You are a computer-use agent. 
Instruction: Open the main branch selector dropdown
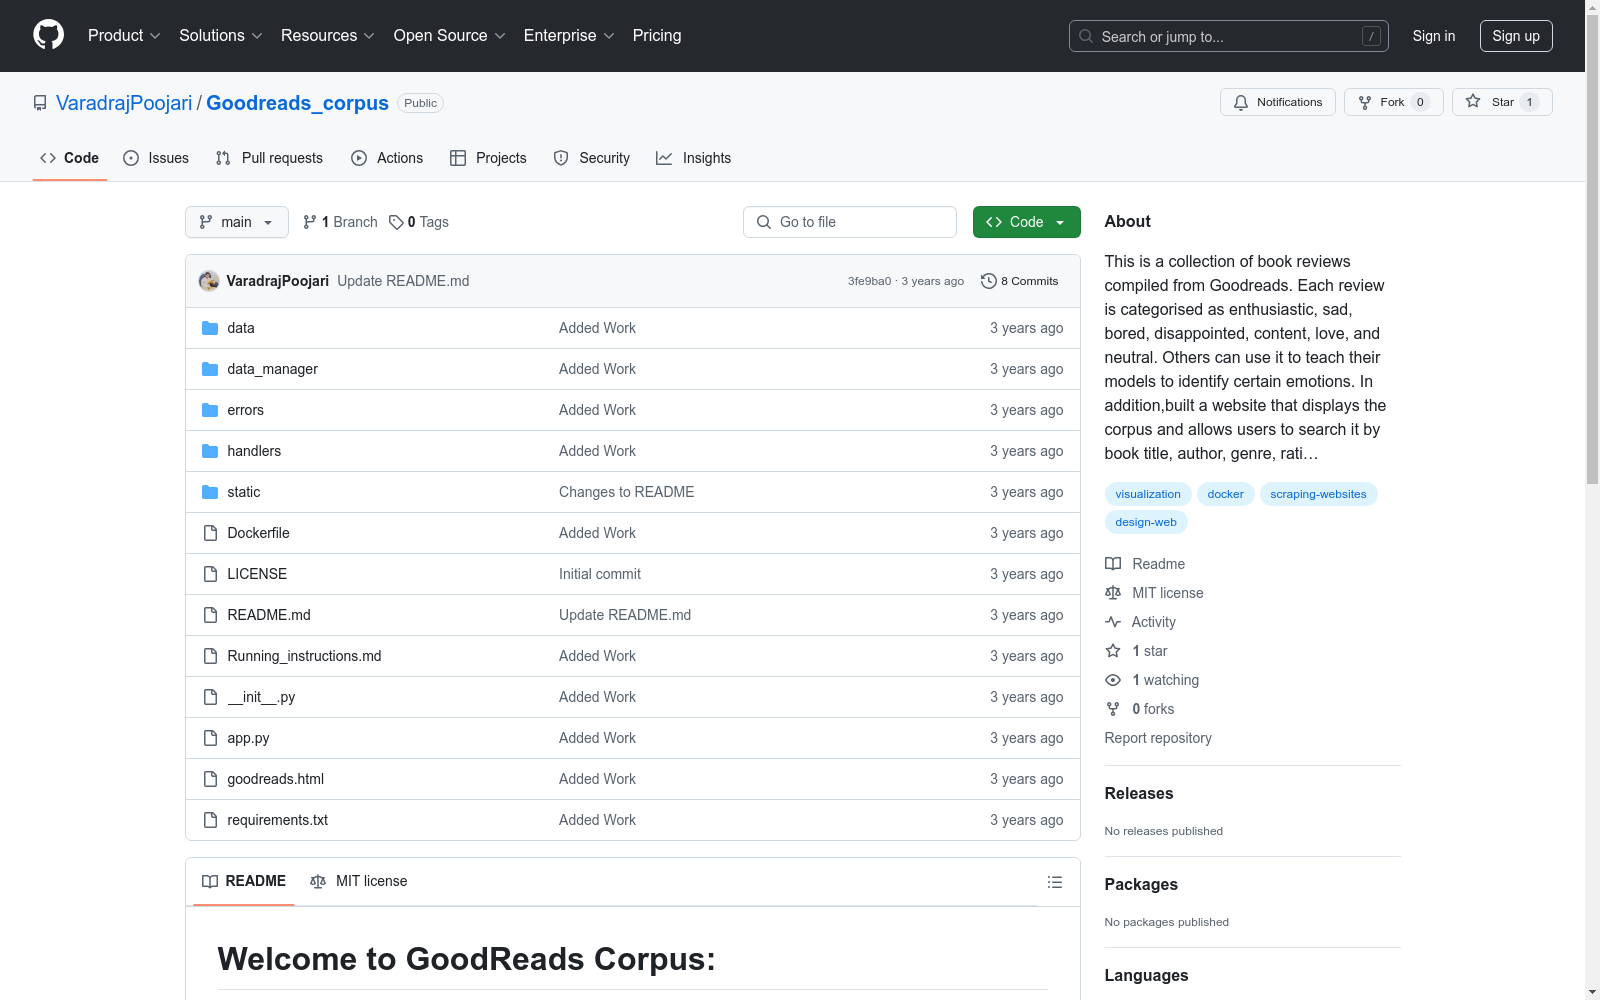coord(237,222)
